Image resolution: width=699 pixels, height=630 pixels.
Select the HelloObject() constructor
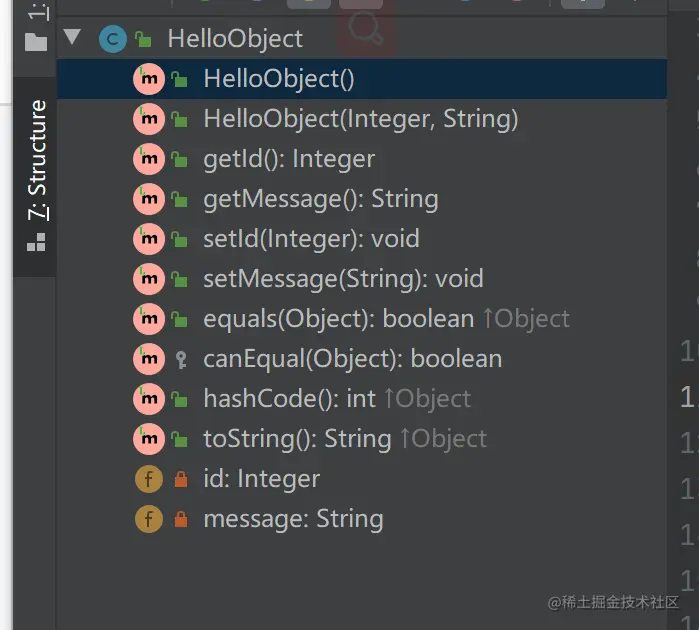pos(278,79)
